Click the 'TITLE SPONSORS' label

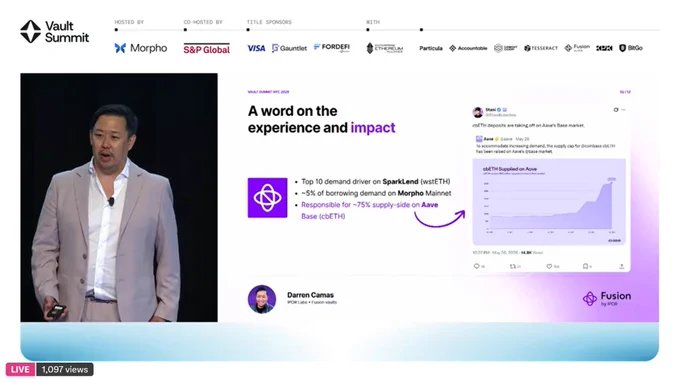[x=269, y=22]
